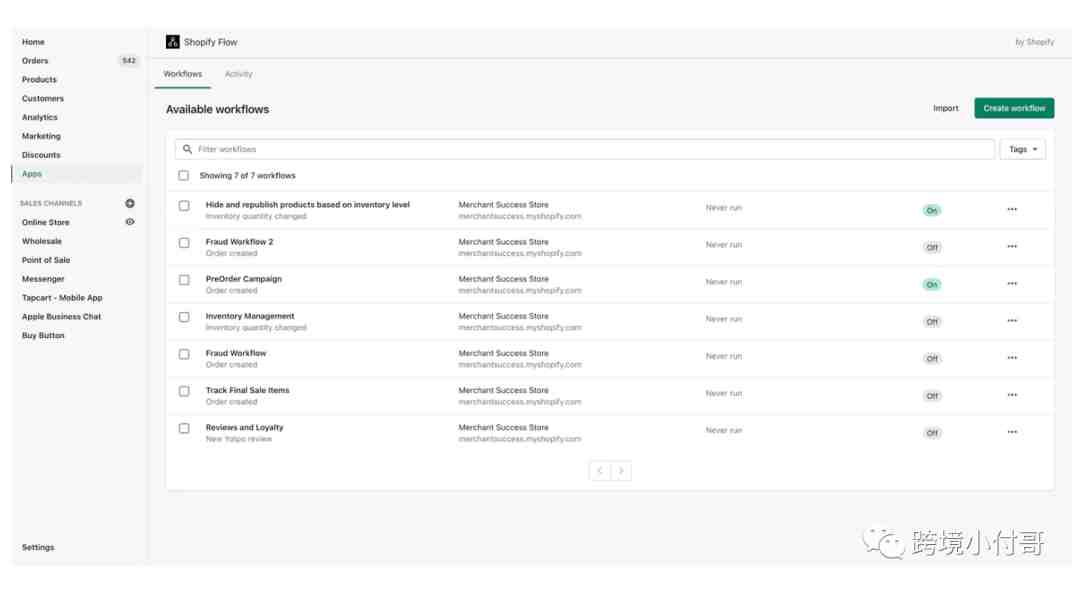The height and width of the screenshot is (591, 1080).
Task: Open more actions for Fraud Workflow row
Action: (x=1012, y=358)
